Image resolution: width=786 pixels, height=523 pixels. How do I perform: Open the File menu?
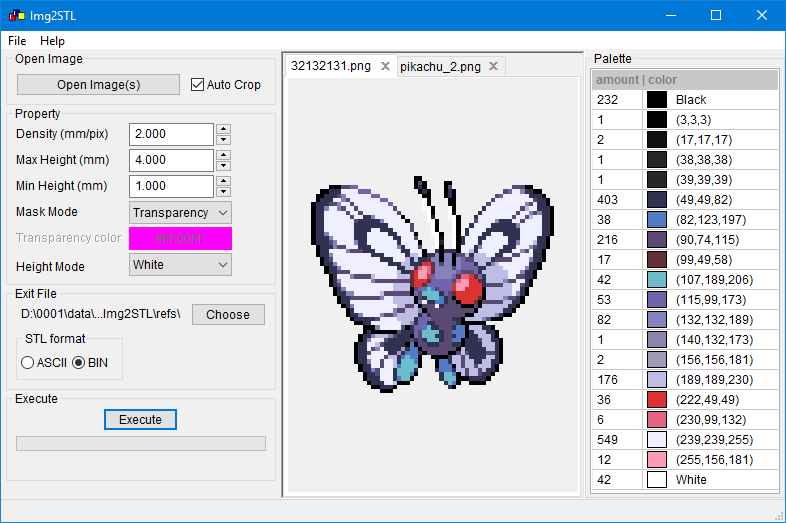(x=17, y=41)
